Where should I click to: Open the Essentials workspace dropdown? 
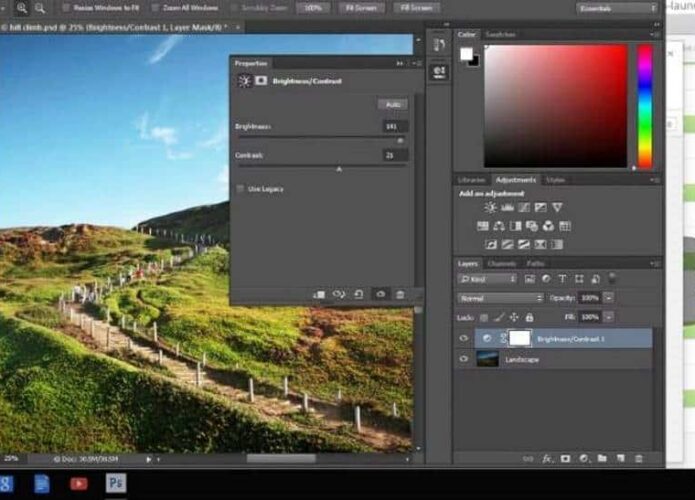click(616, 8)
